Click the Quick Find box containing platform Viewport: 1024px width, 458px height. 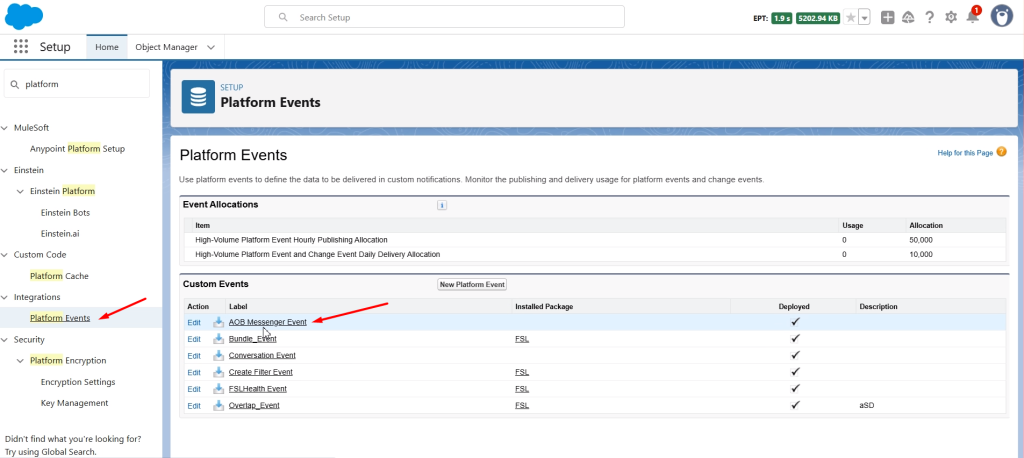coord(77,84)
